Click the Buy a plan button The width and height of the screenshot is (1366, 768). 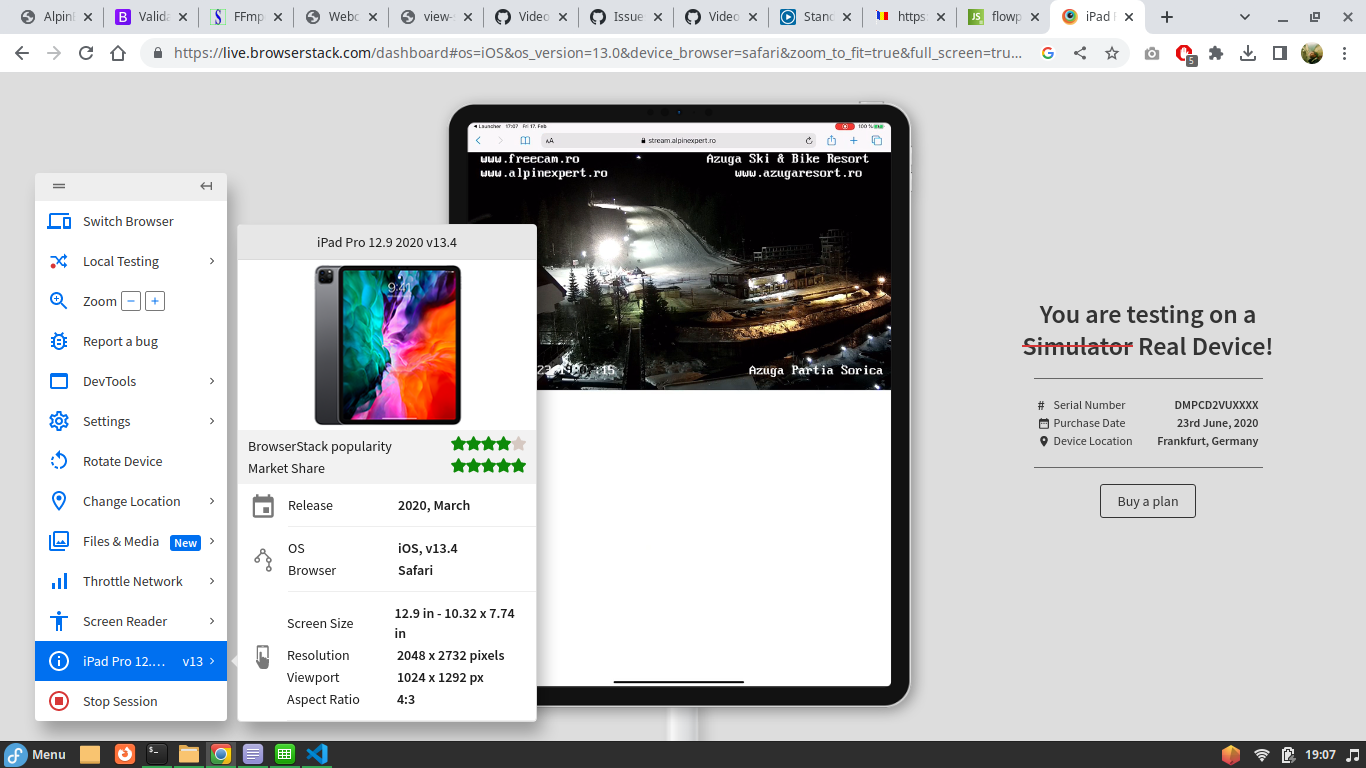pos(1148,501)
